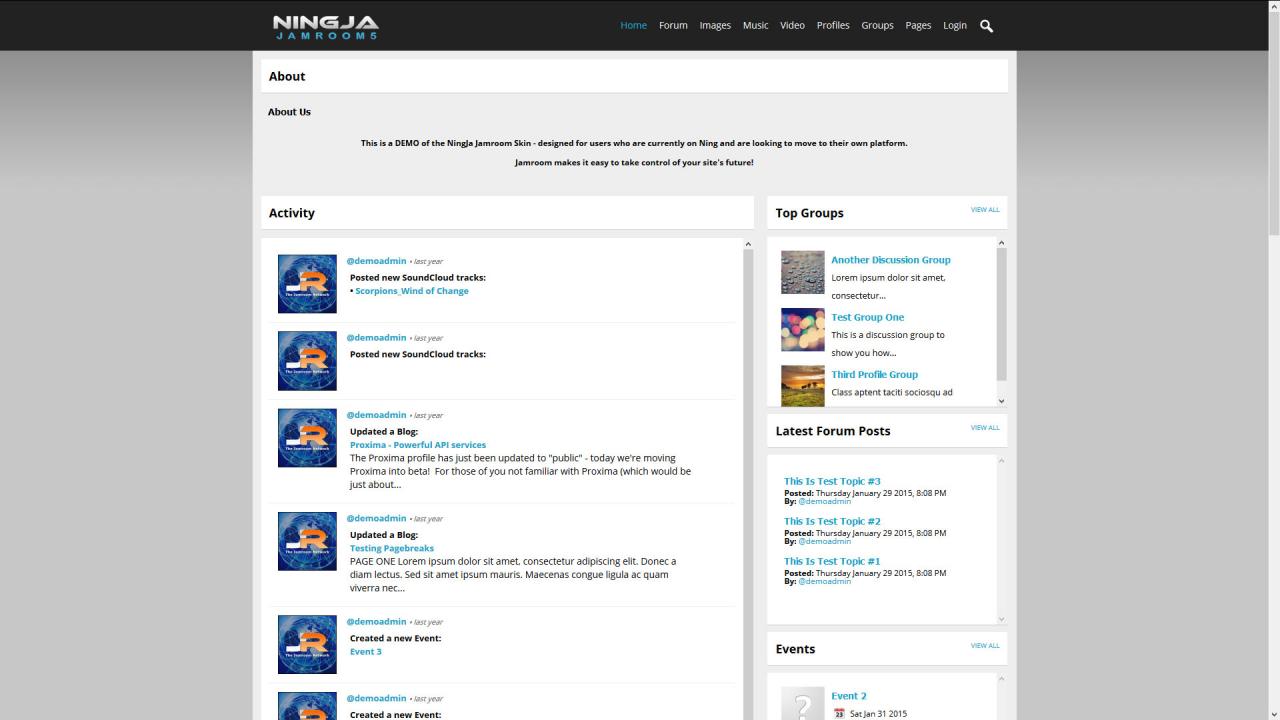Screen dimensions: 1280x720
Task: Click avatar on the Event 3 activity
Action: (x=307, y=645)
